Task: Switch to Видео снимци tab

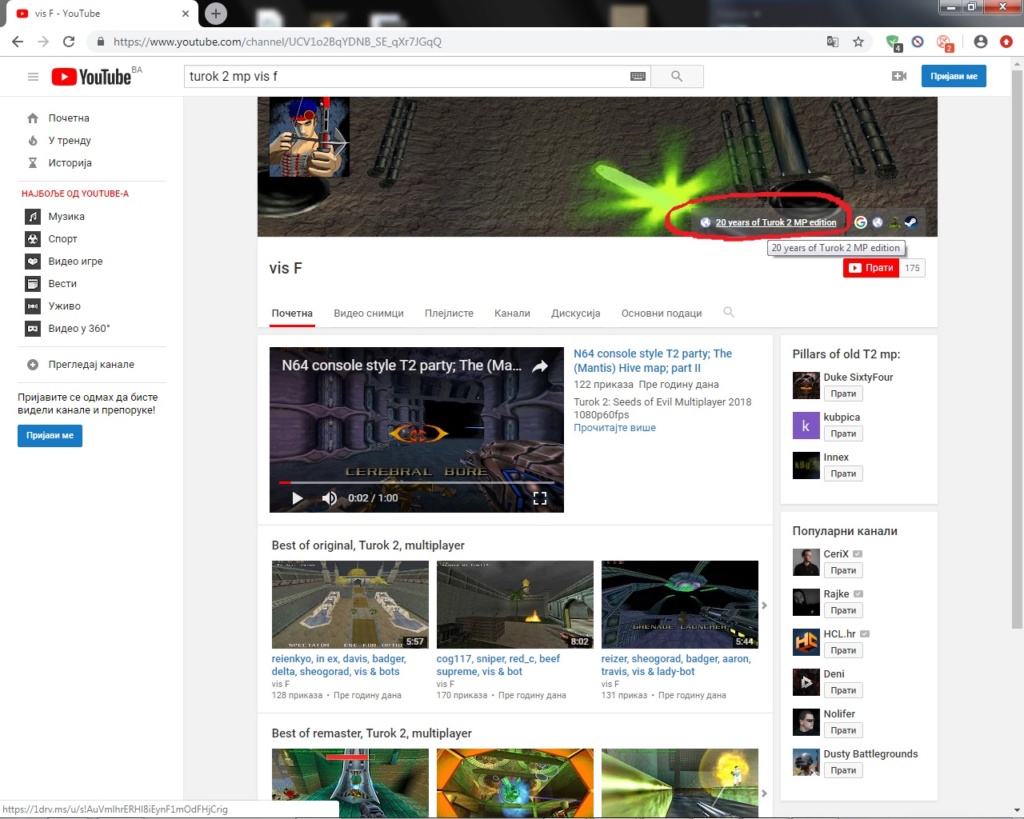Action: (x=368, y=313)
